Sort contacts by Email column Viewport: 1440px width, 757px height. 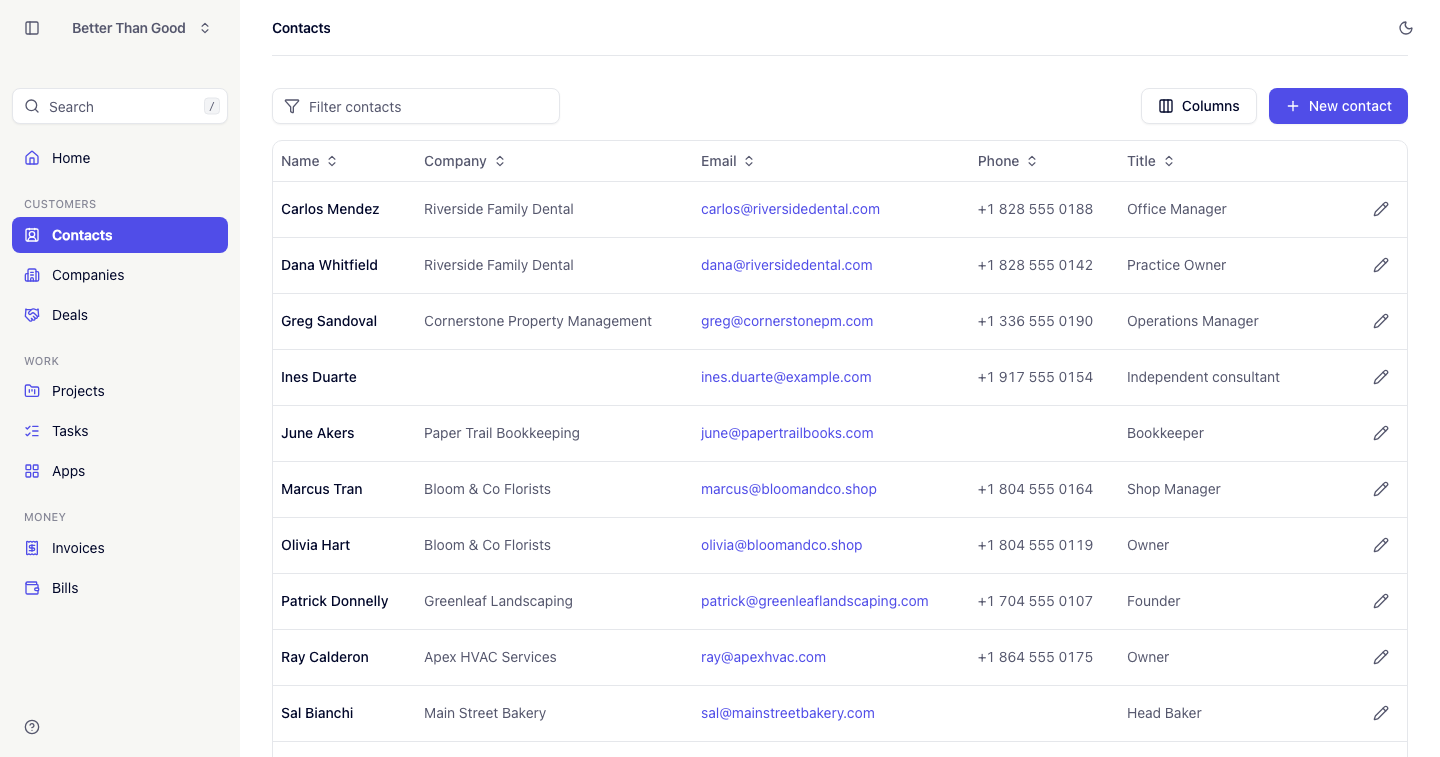coord(727,161)
